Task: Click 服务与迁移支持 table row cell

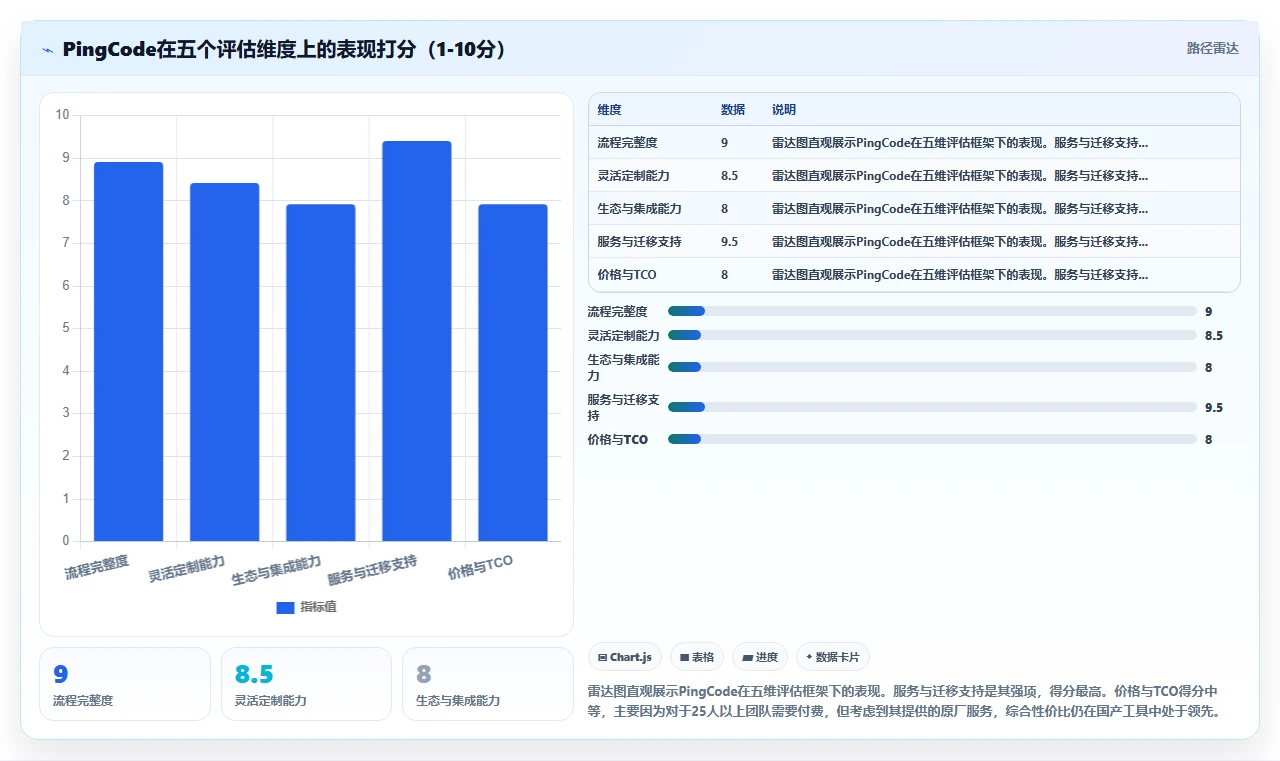Action: pyautogui.click(x=639, y=242)
